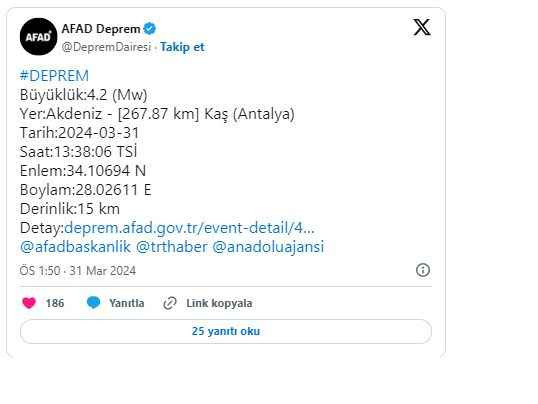
Task: Click the 186 likes count
Action: point(55,303)
